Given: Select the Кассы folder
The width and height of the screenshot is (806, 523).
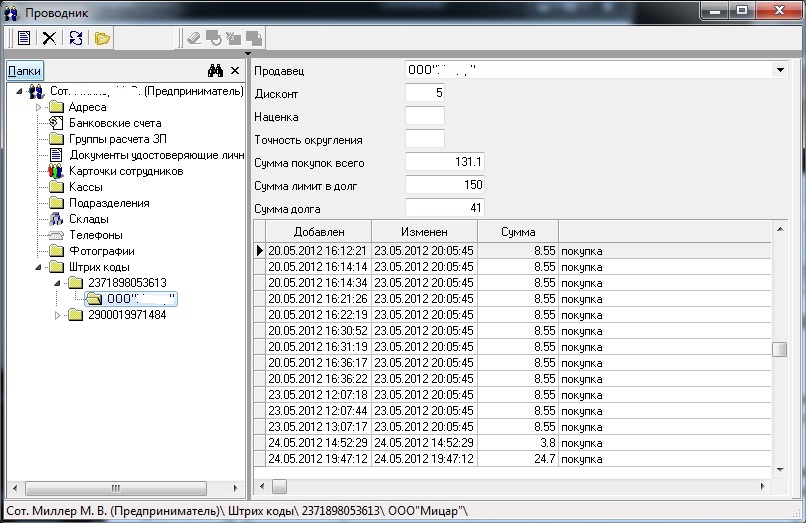Looking at the screenshot, I should click(x=85, y=187).
